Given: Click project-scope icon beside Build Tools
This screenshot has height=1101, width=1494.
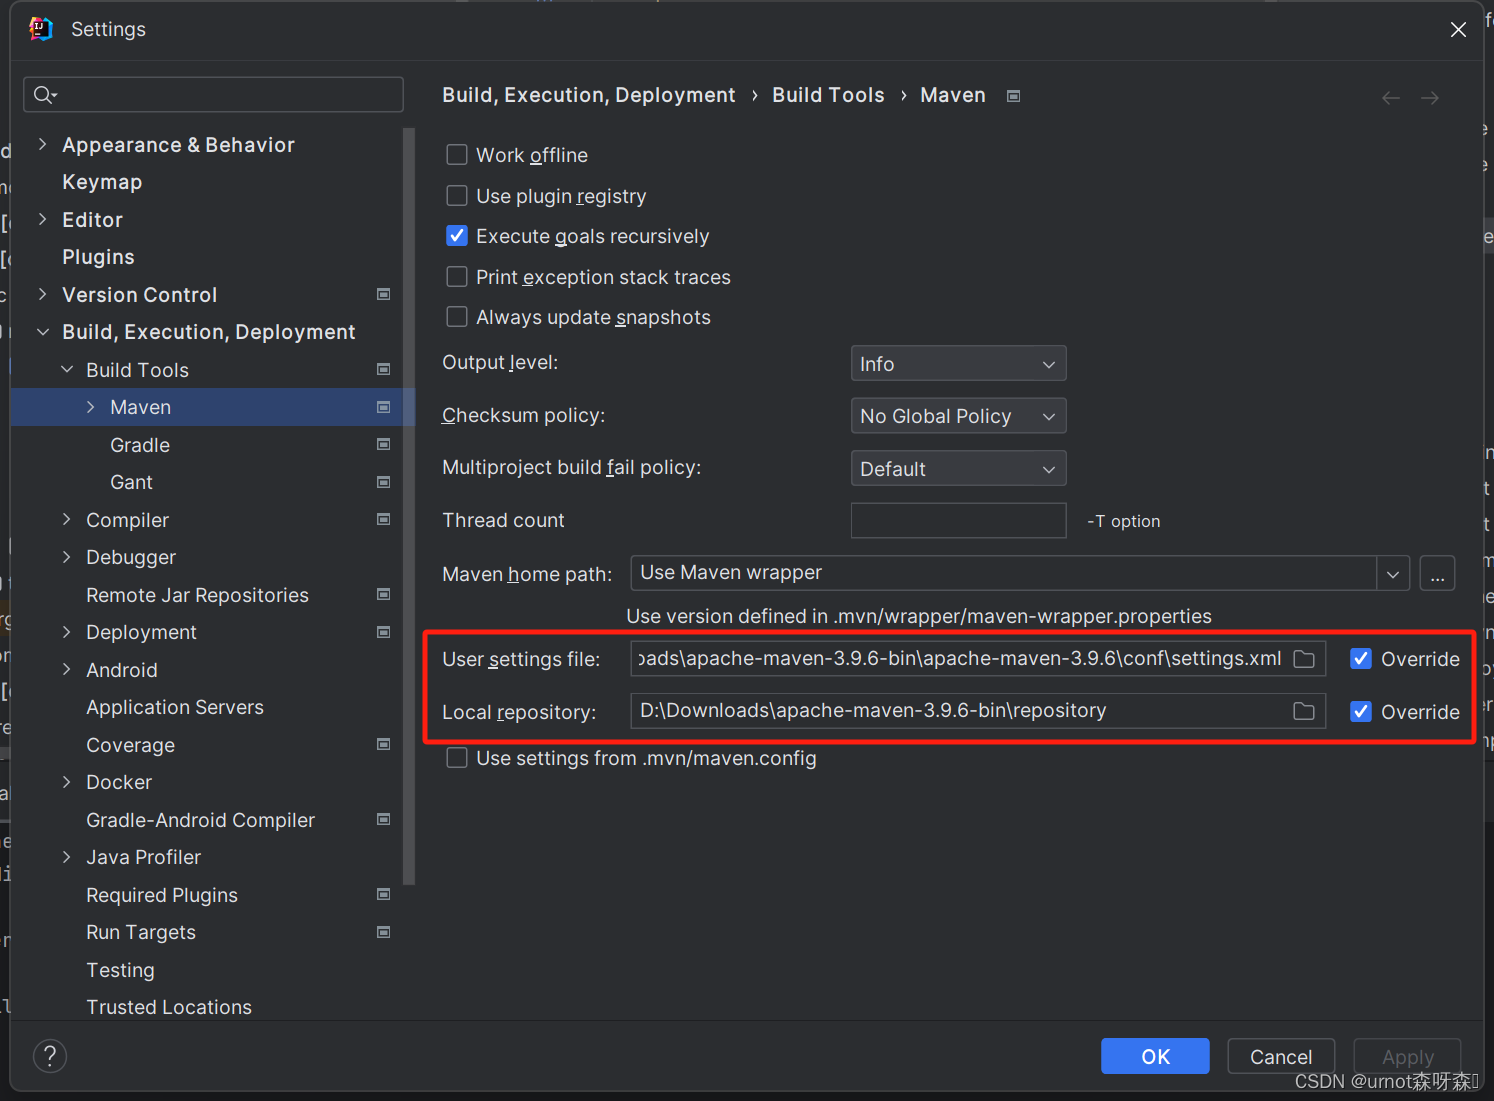Looking at the screenshot, I should (383, 369).
